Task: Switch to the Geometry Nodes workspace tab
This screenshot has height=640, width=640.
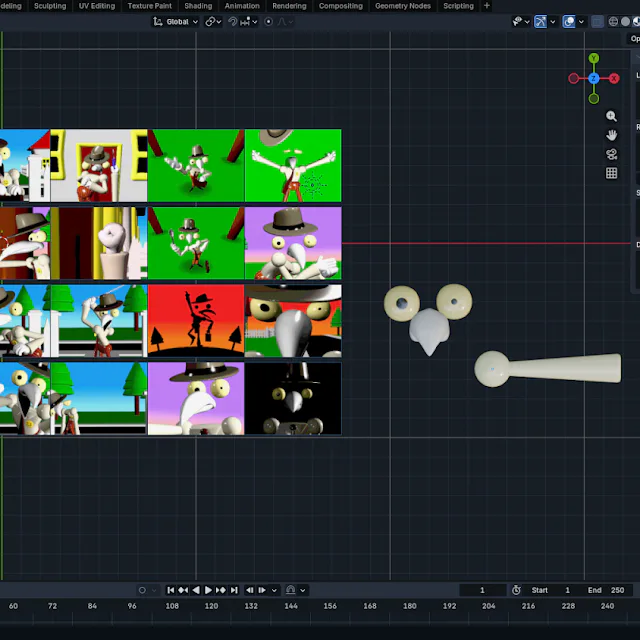Action: 403,6
